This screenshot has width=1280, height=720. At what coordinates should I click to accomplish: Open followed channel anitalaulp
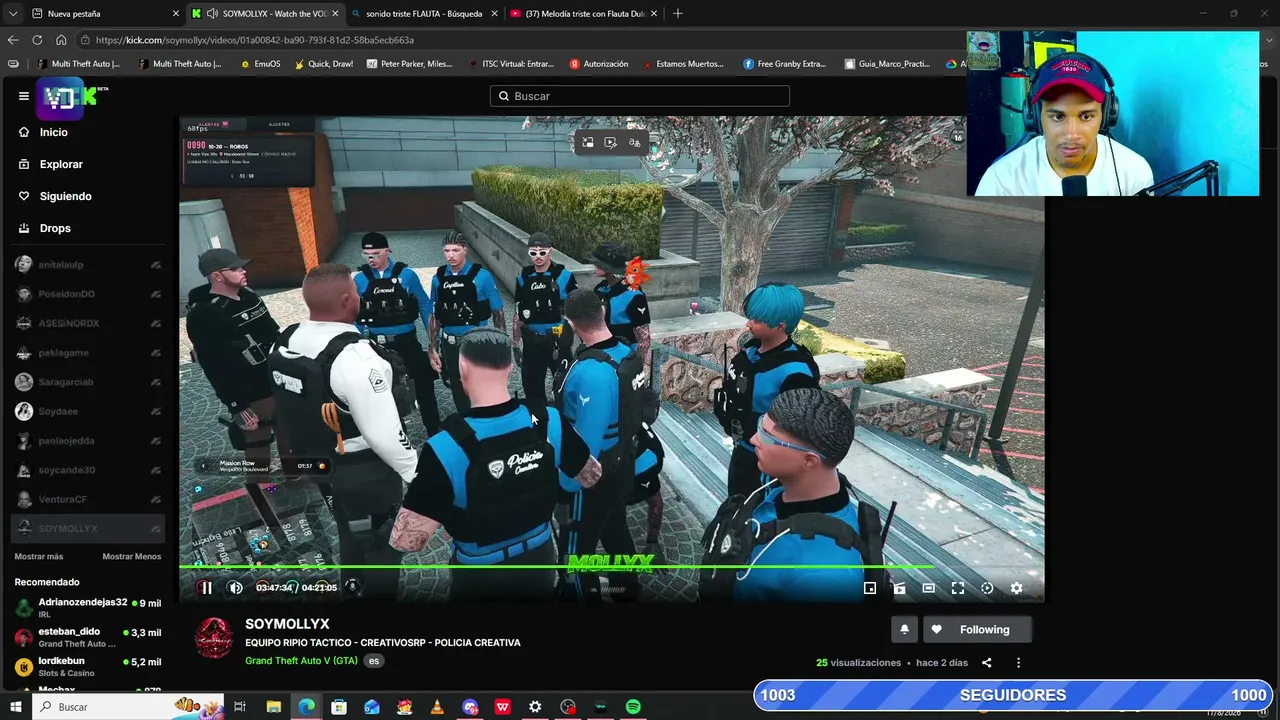click(x=88, y=265)
